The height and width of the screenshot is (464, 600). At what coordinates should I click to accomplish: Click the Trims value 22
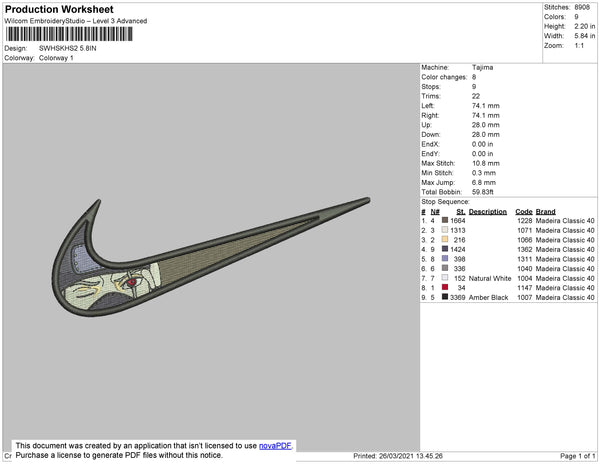click(x=476, y=96)
